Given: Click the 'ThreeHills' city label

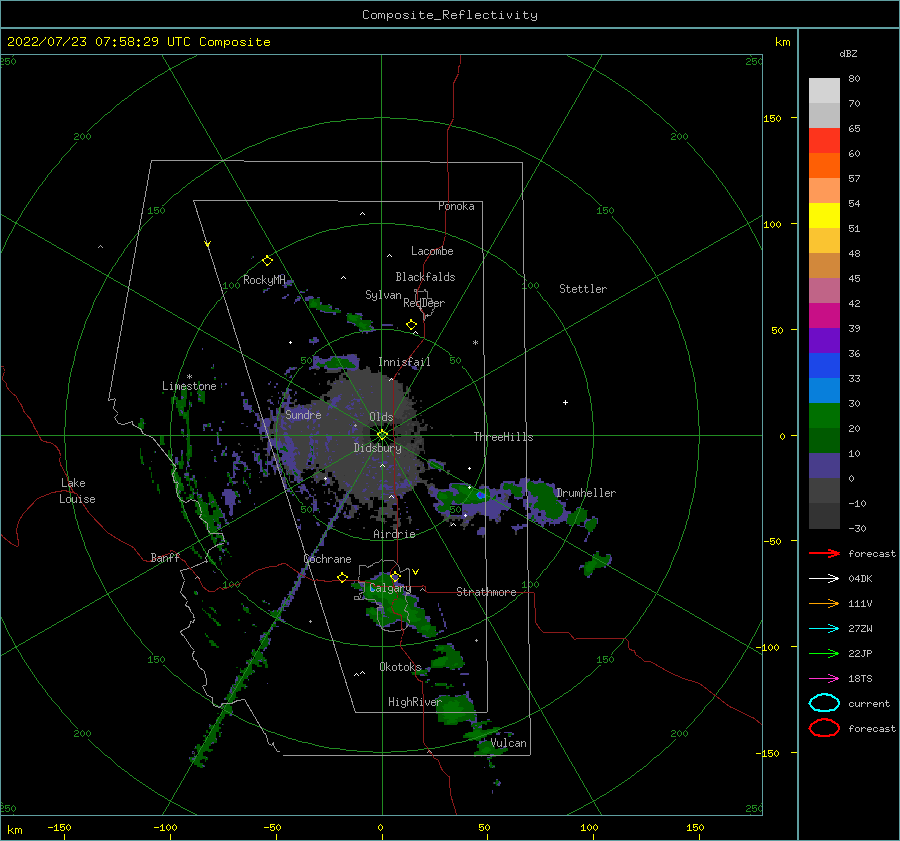Looking at the screenshot, I should click(503, 437).
